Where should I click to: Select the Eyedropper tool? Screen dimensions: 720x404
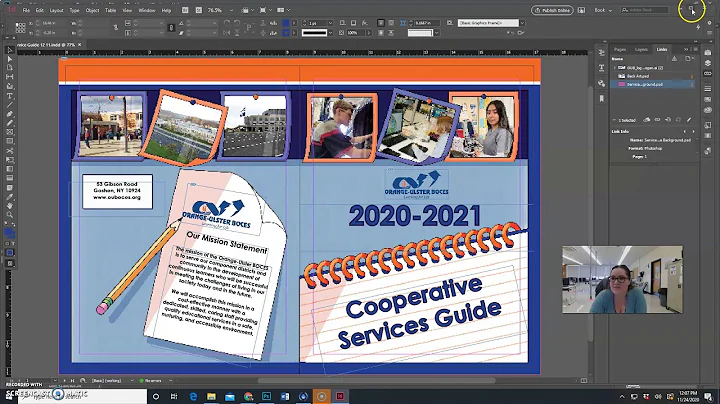[x=10, y=197]
